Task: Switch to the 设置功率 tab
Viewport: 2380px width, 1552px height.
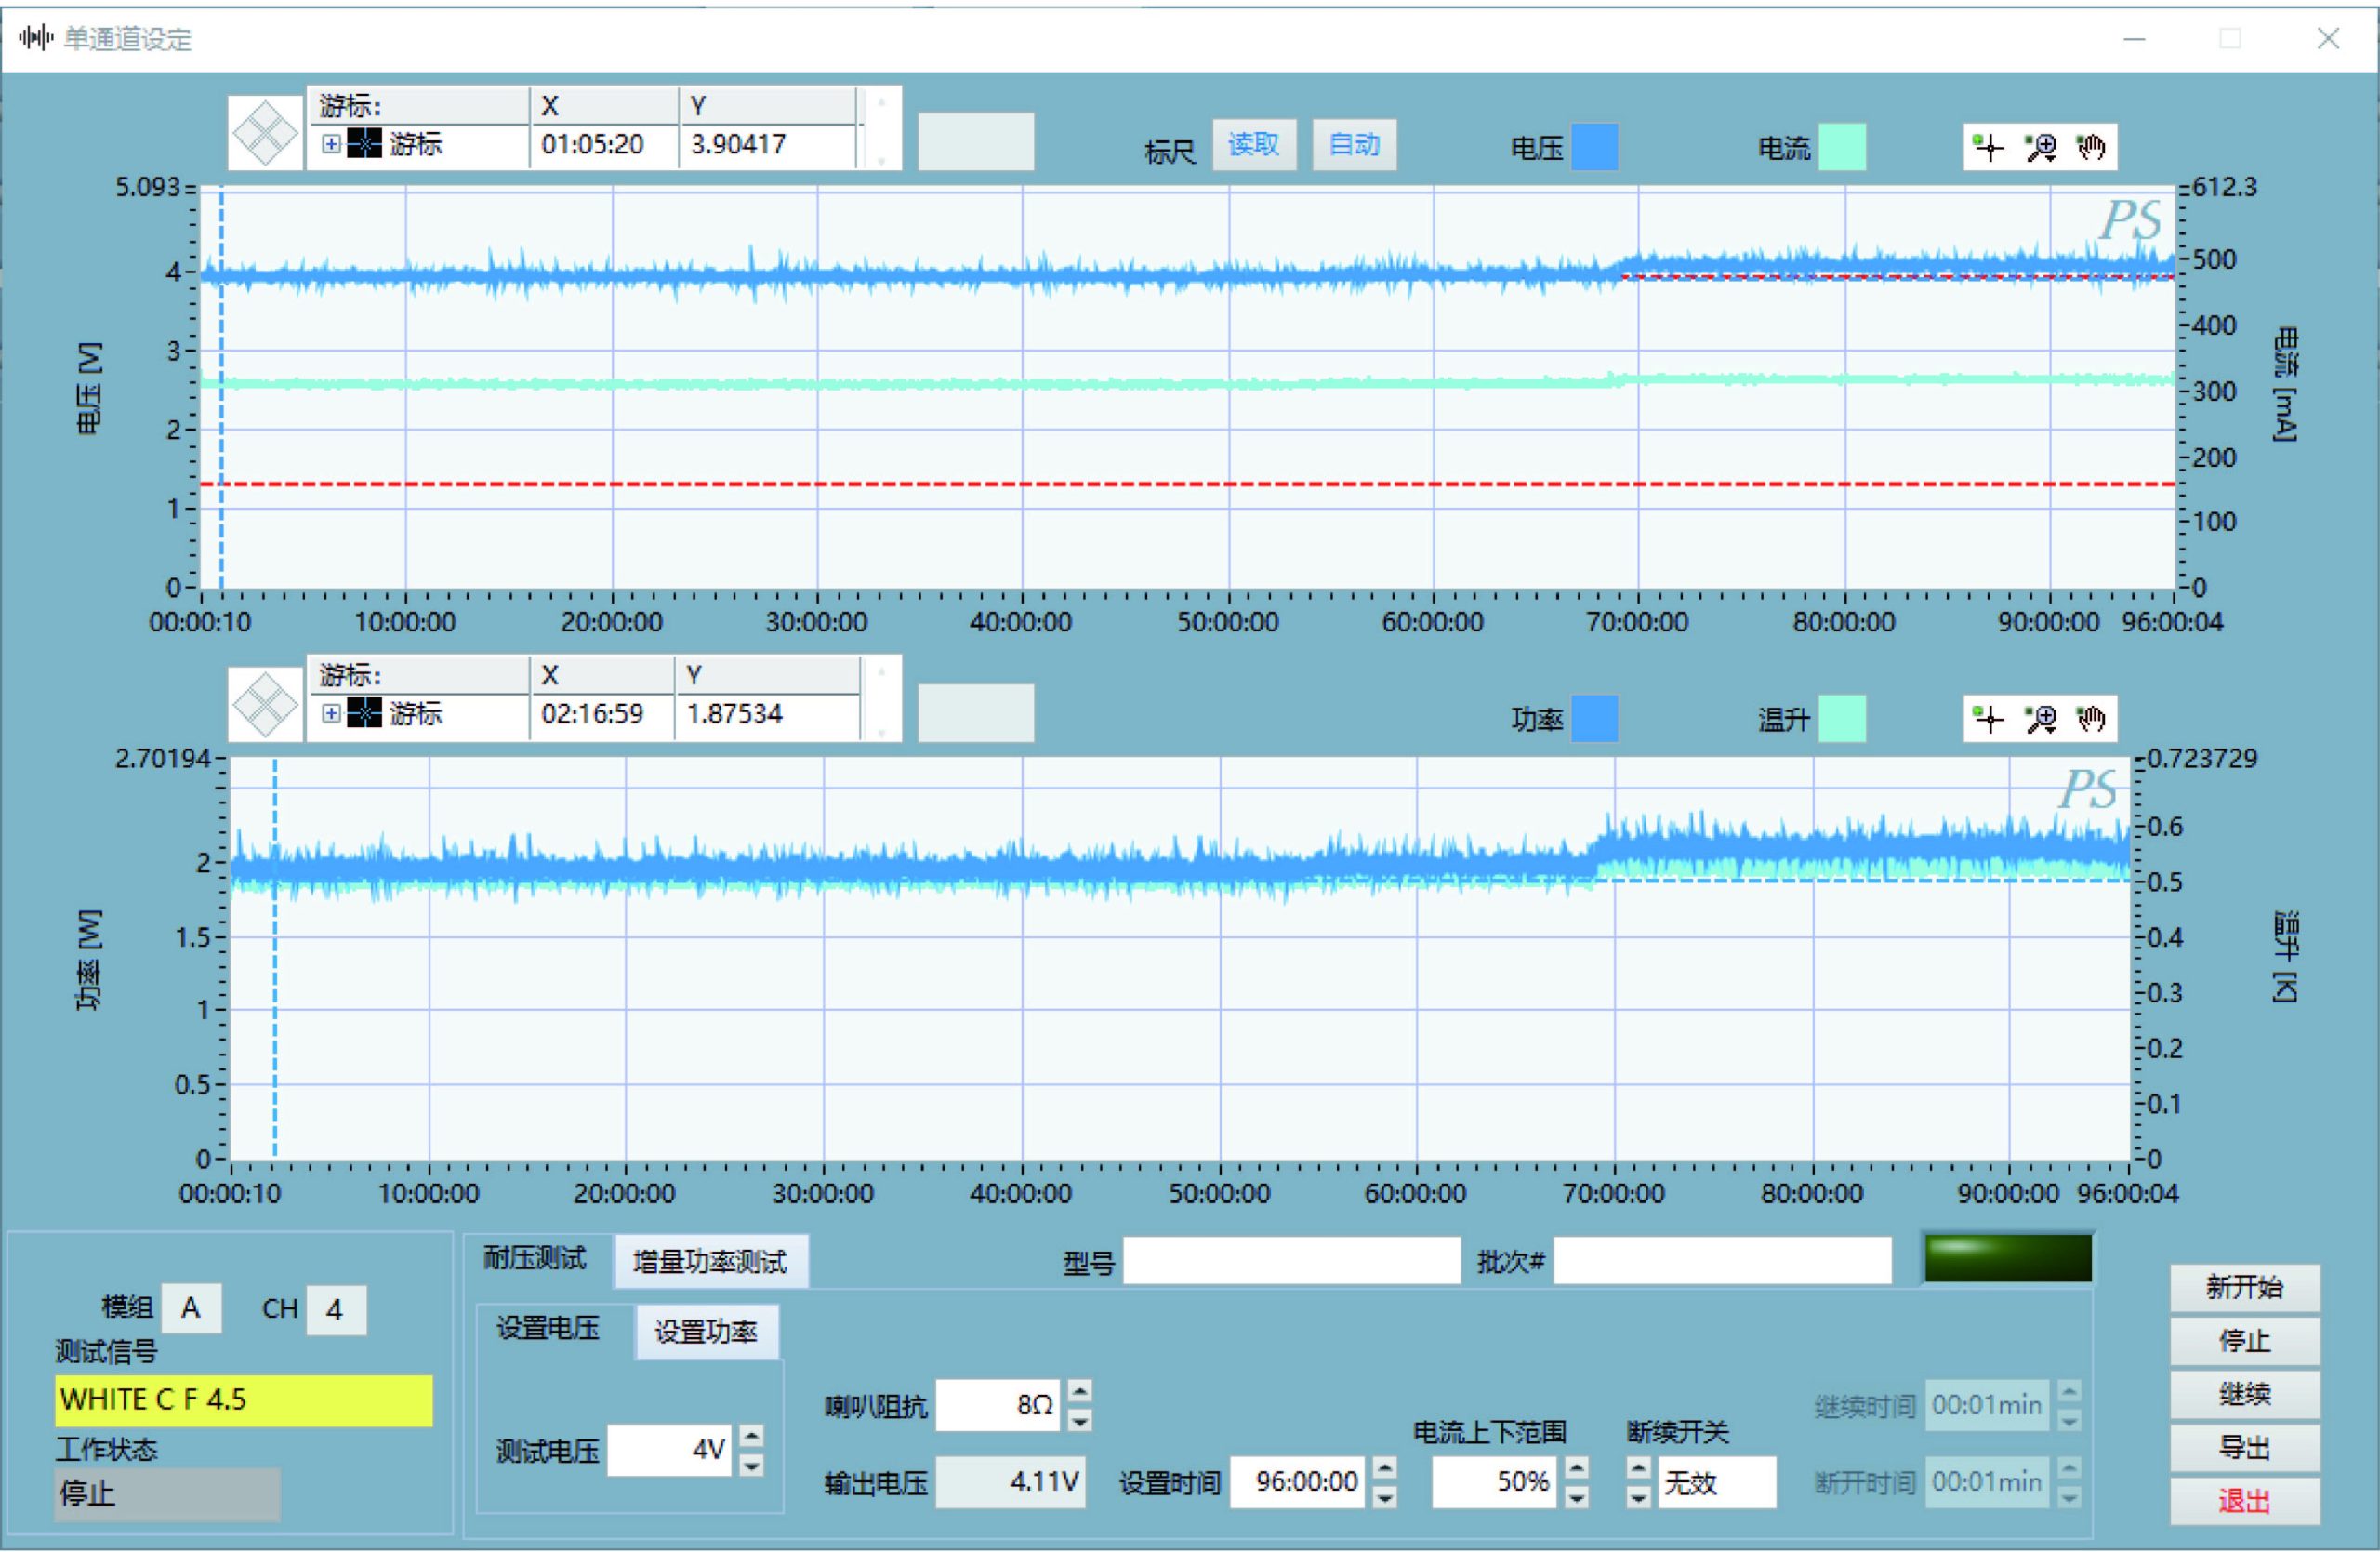Action: [x=706, y=1332]
